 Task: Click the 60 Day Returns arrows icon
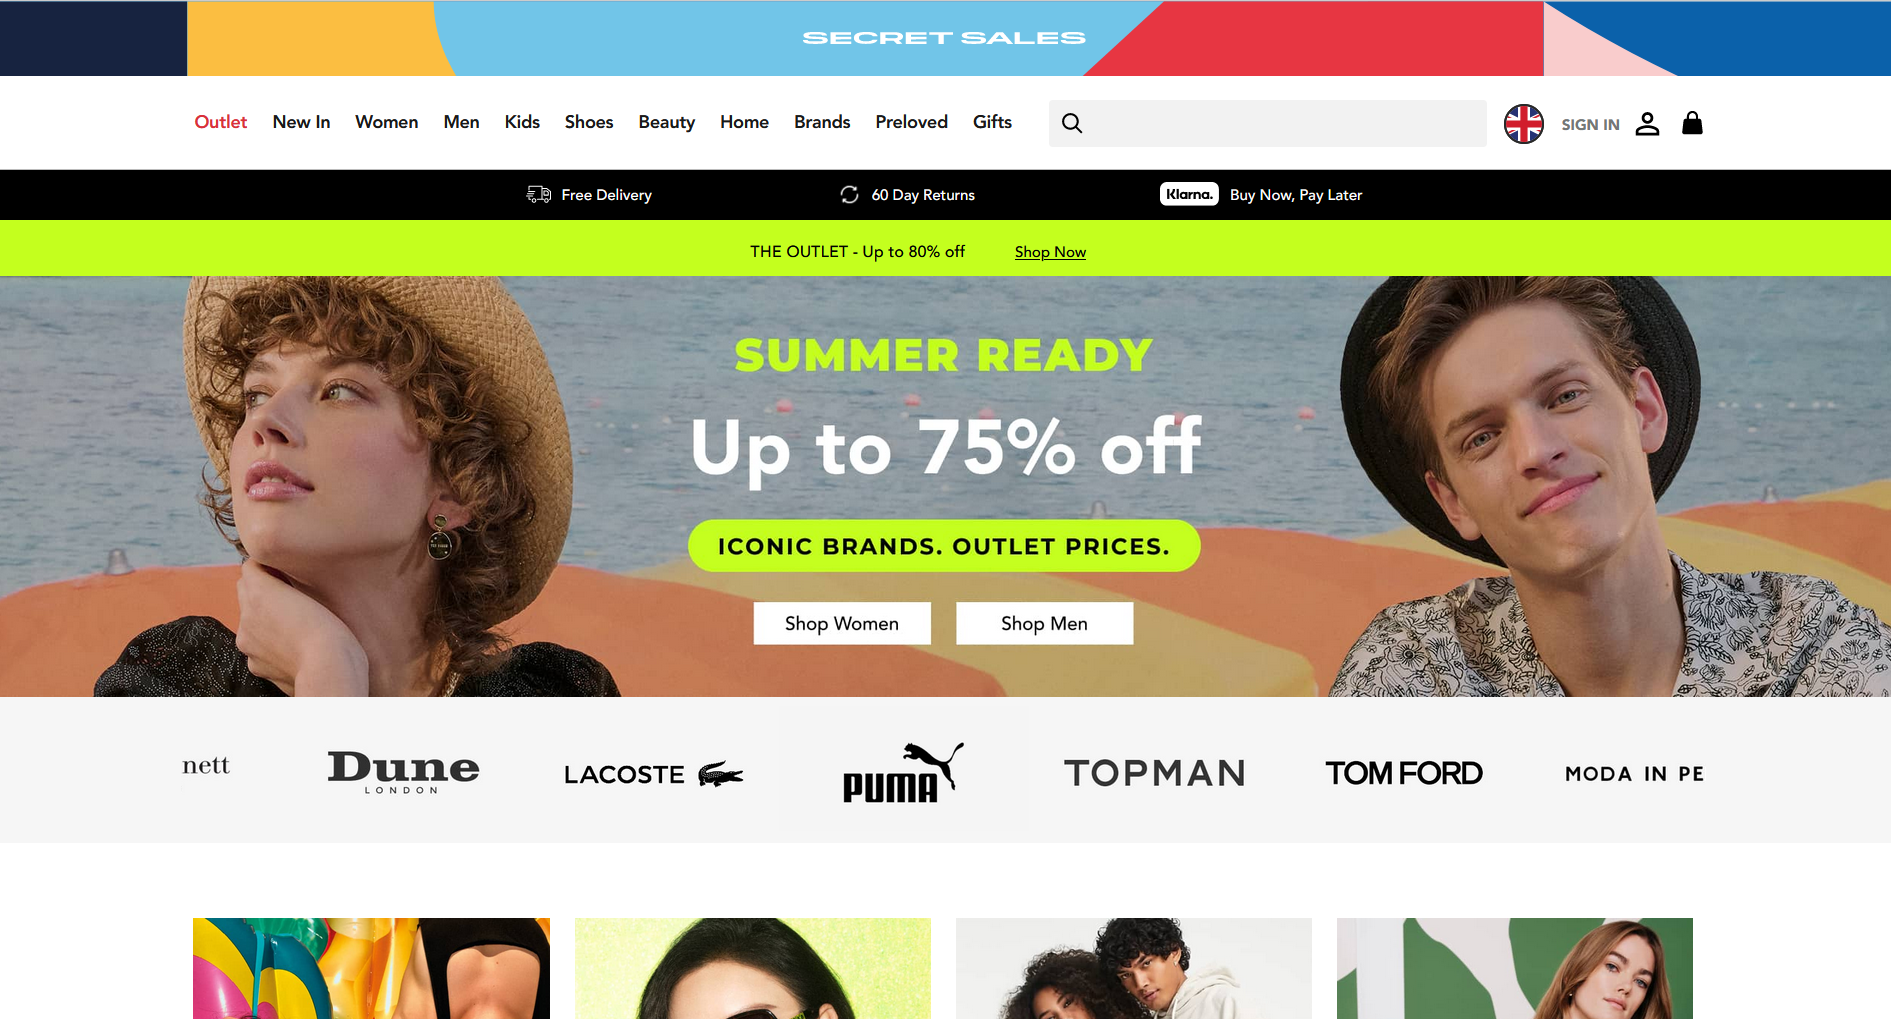pos(849,194)
